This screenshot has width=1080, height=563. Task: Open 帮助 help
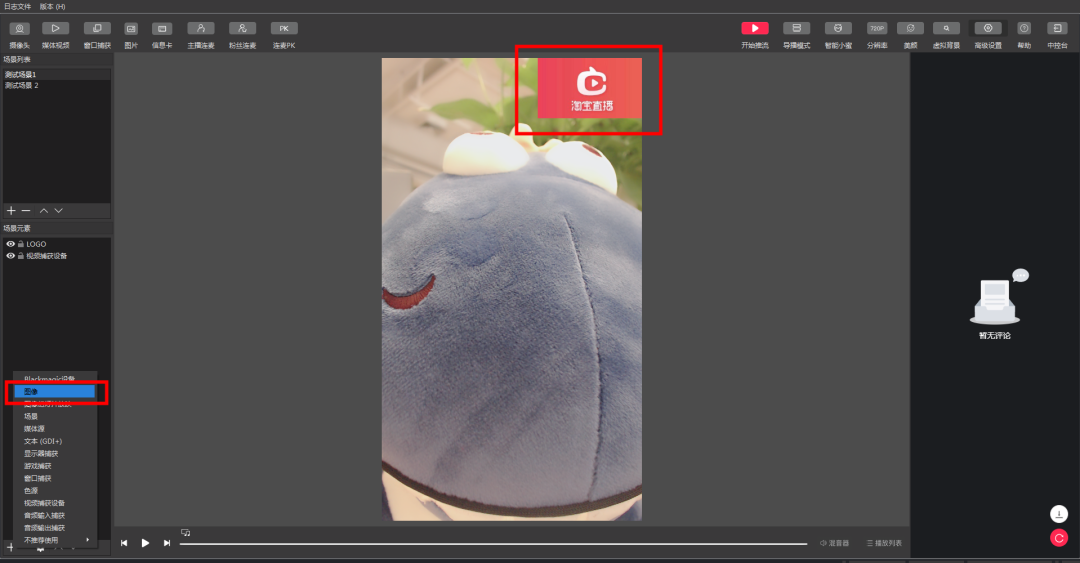pos(1024,34)
